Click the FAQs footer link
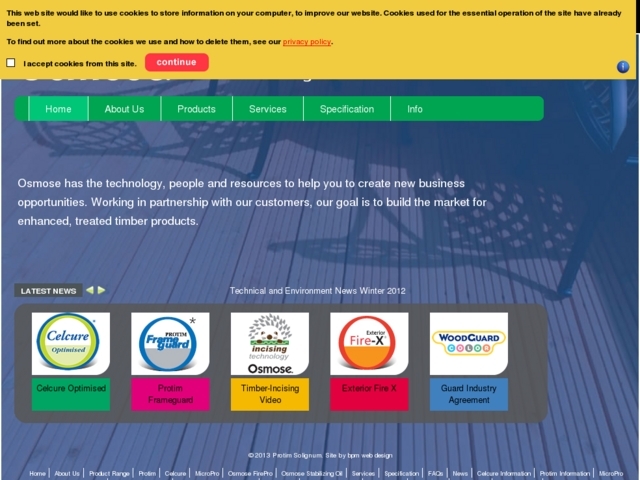This screenshot has height=480, width=640. point(435,473)
